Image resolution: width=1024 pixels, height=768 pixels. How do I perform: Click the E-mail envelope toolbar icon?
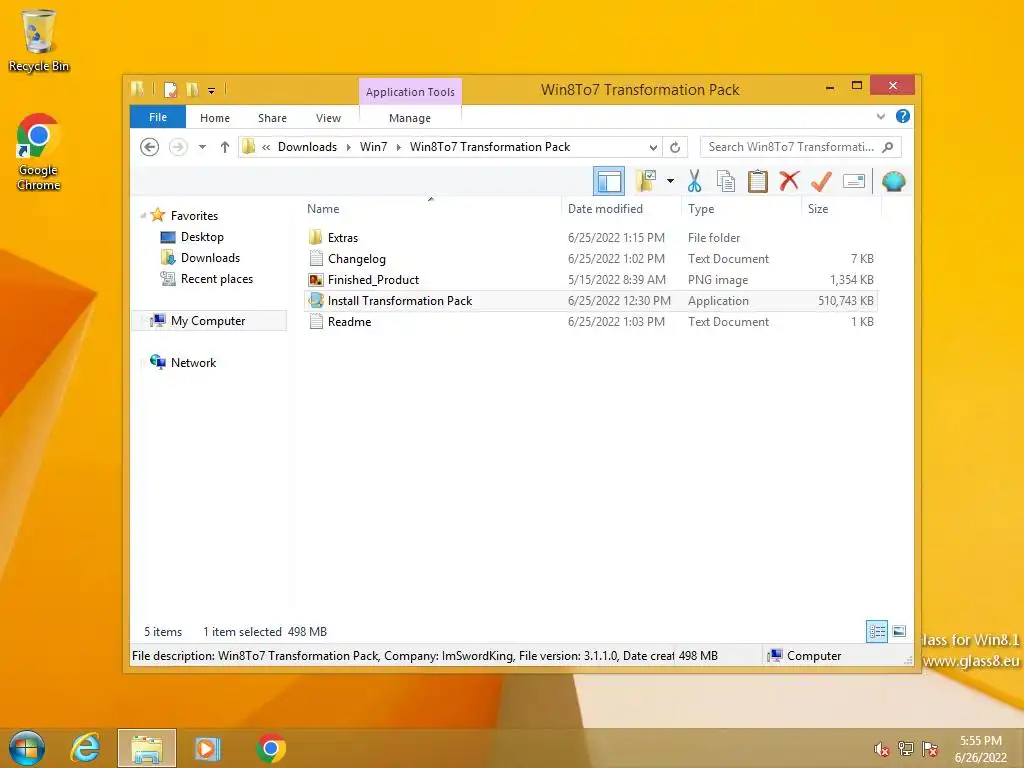coord(854,181)
